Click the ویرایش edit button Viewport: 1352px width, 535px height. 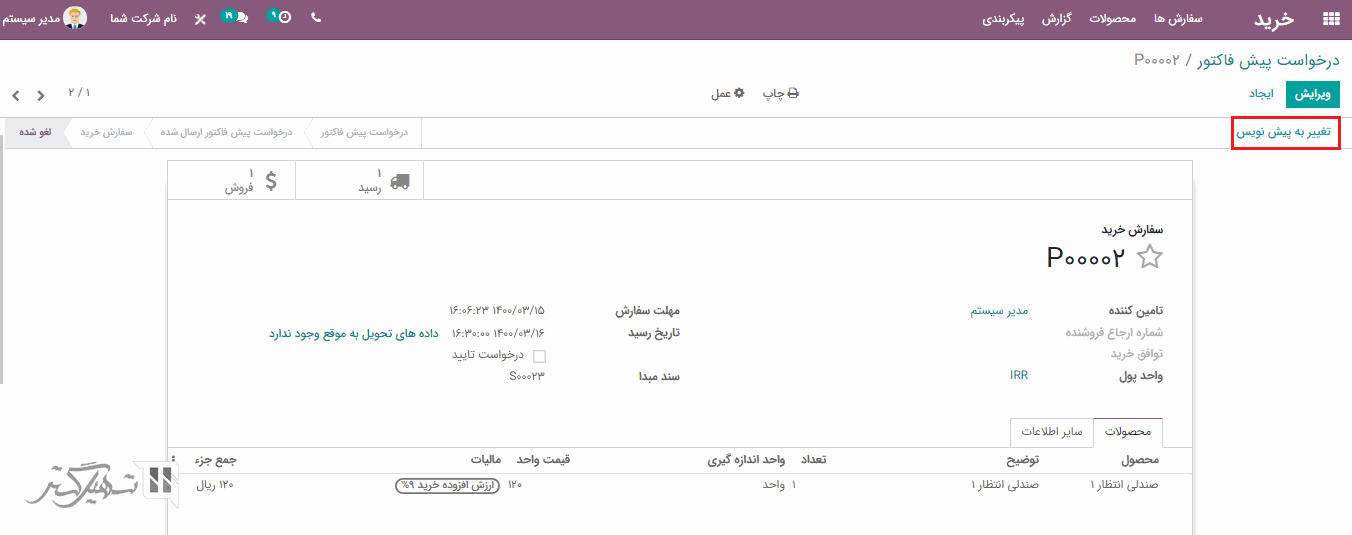tap(1312, 94)
